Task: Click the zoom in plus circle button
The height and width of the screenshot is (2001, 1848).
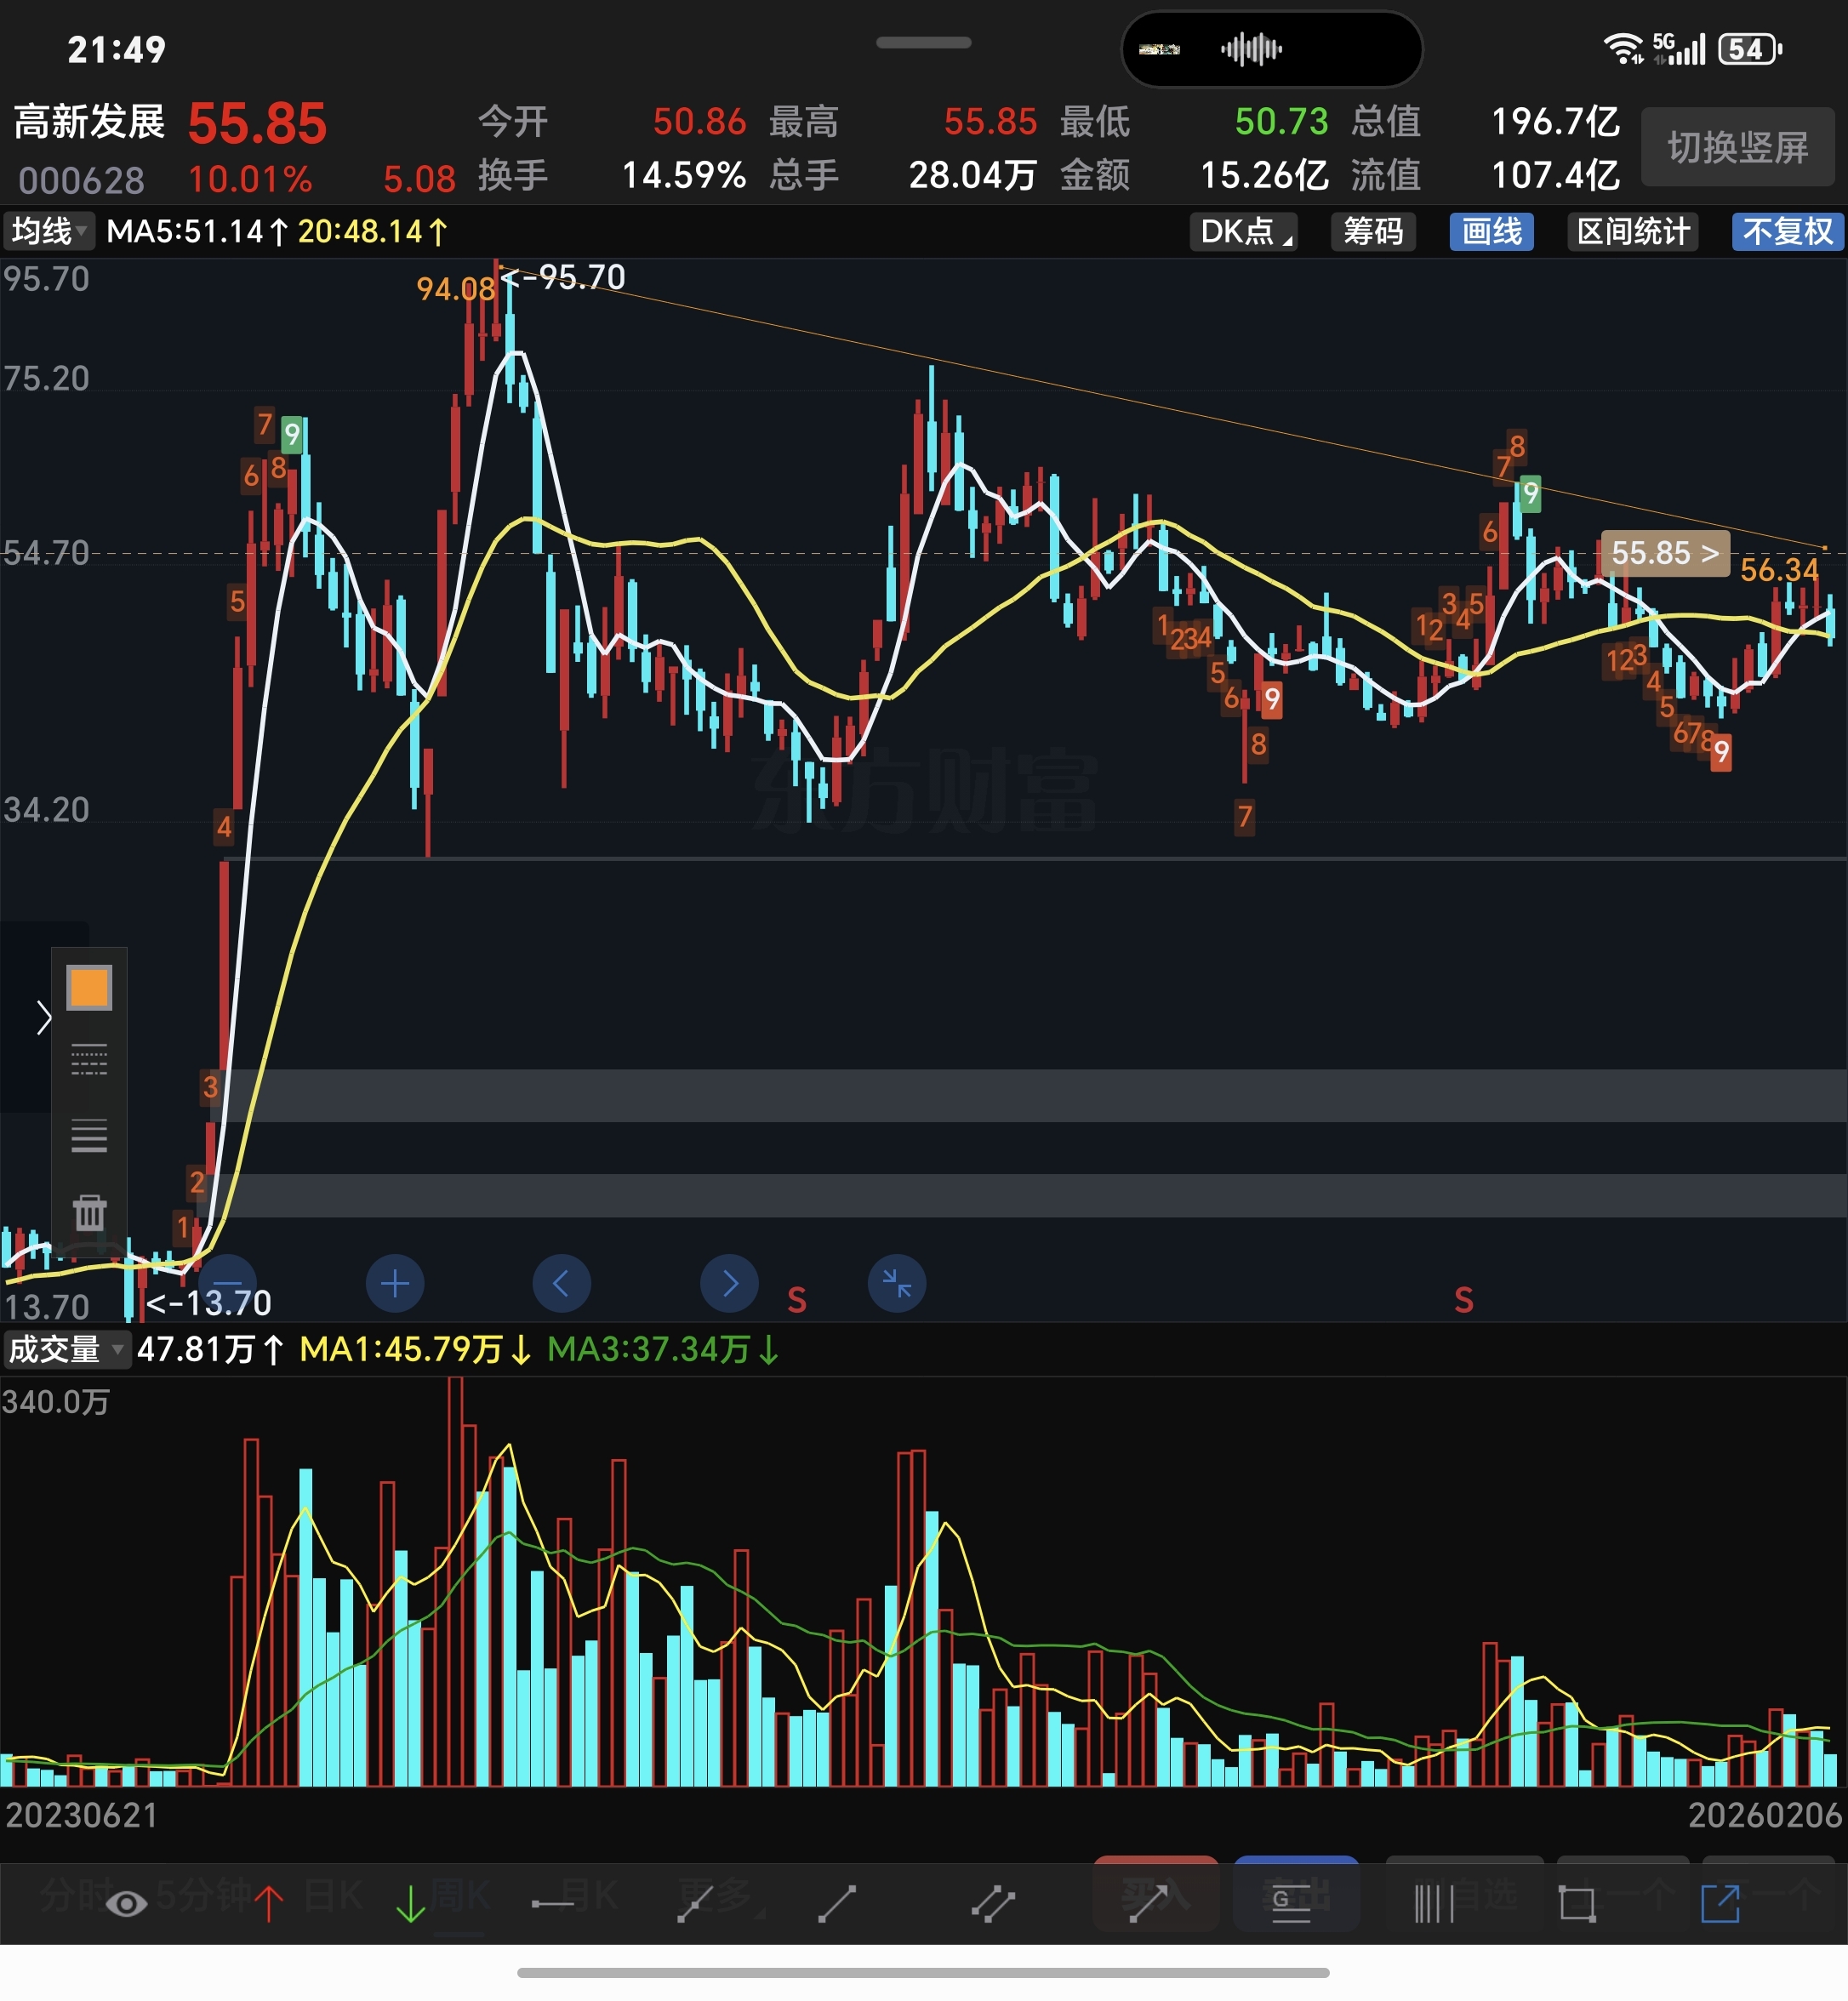Action: [x=395, y=1283]
